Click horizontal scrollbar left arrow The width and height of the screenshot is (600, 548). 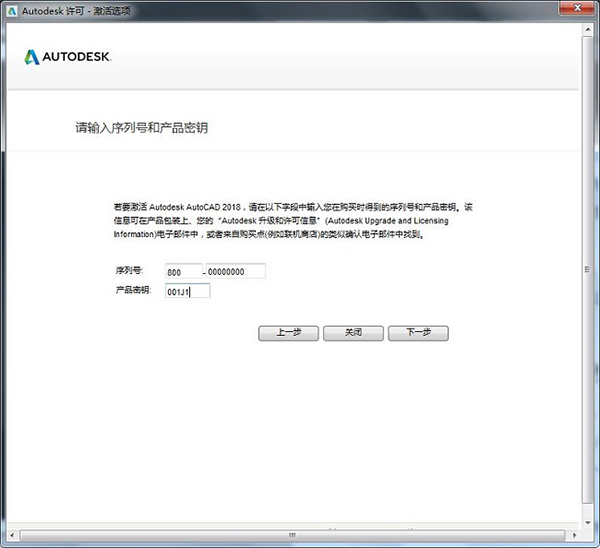(x=12, y=535)
